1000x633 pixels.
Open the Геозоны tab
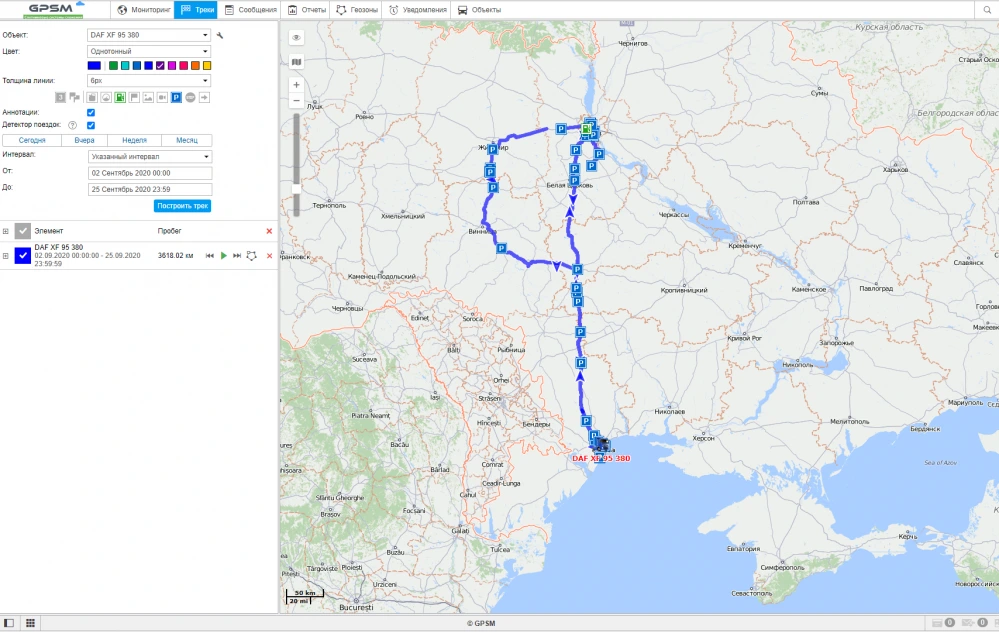[x=357, y=10]
